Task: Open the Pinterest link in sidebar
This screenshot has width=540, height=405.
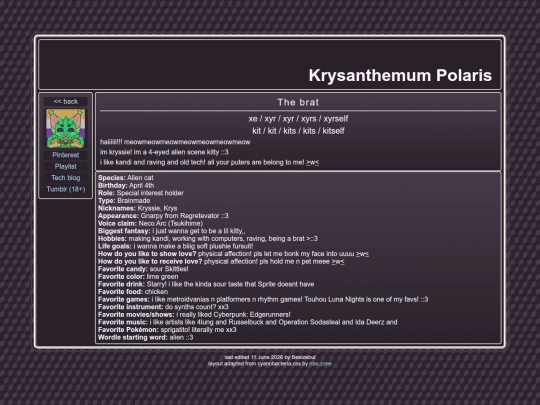Action: pyautogui.click(x=65, y=155)
